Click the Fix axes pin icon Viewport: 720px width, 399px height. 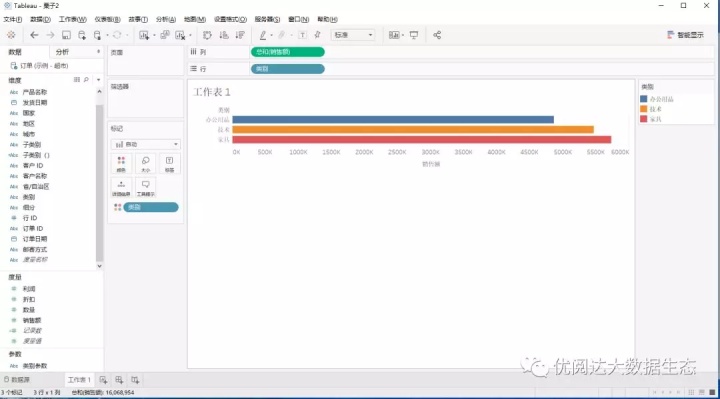(x=317, y=35)
